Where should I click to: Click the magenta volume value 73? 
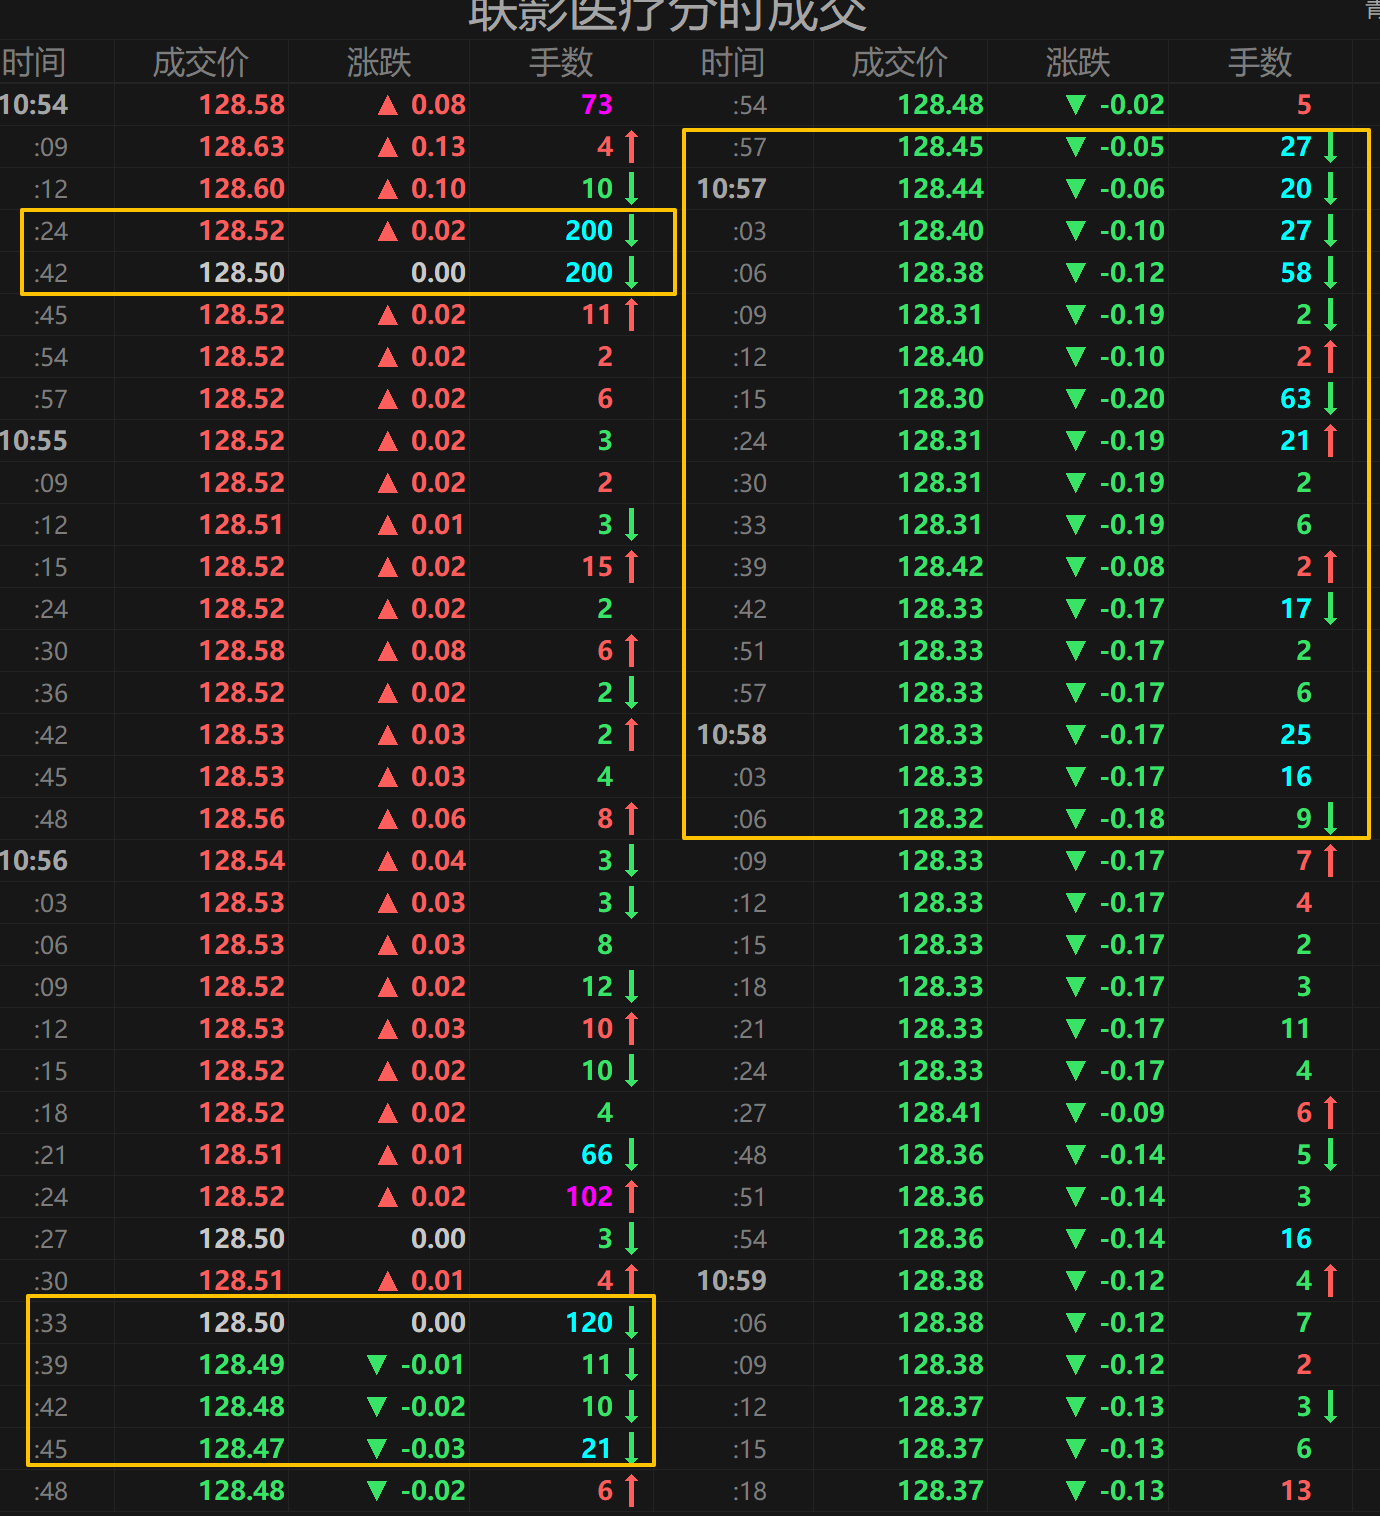coord(596,105)
